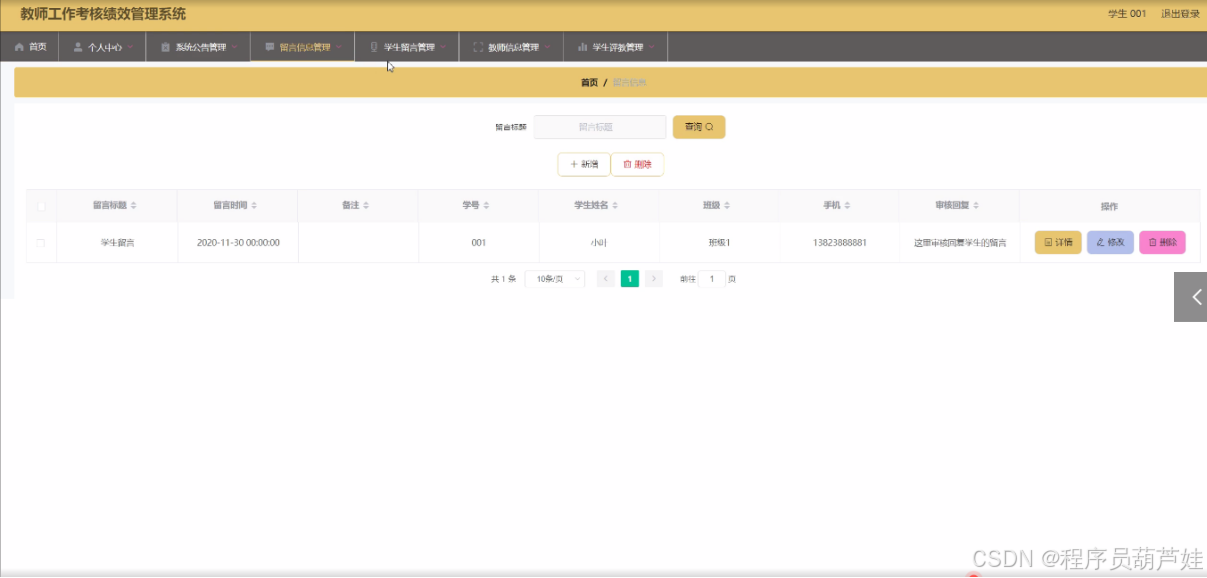Click the 详情 button for the record

[x=1057, y=242]
